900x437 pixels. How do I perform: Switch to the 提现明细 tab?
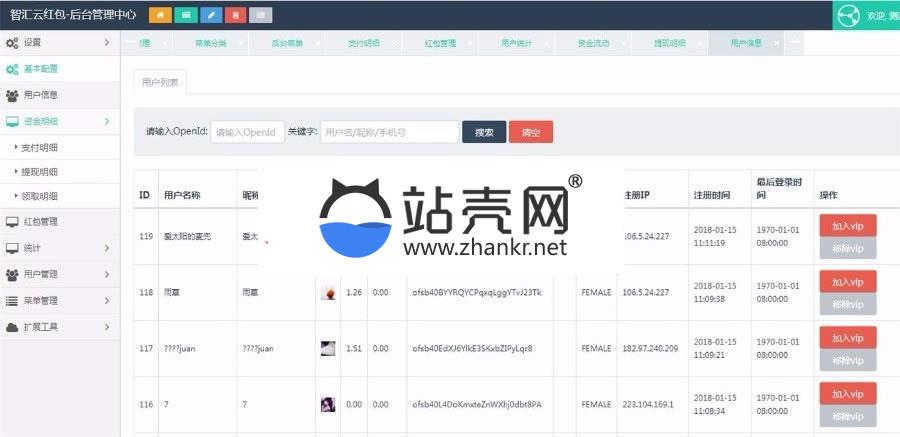[669, 44]
